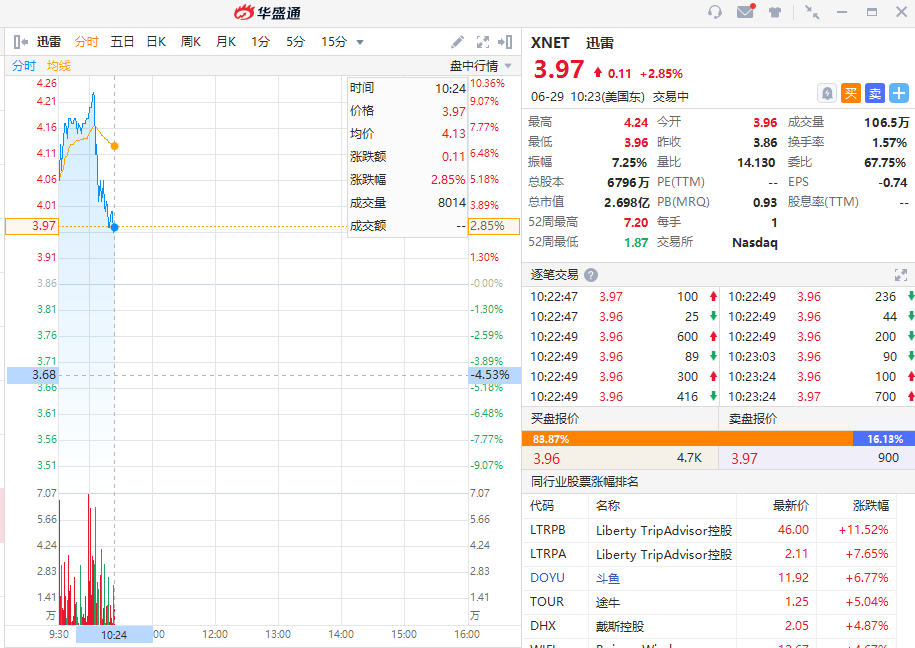Click the pencil drawing tool icon
Screen dimensions: 915x648
tap(457, 42)
